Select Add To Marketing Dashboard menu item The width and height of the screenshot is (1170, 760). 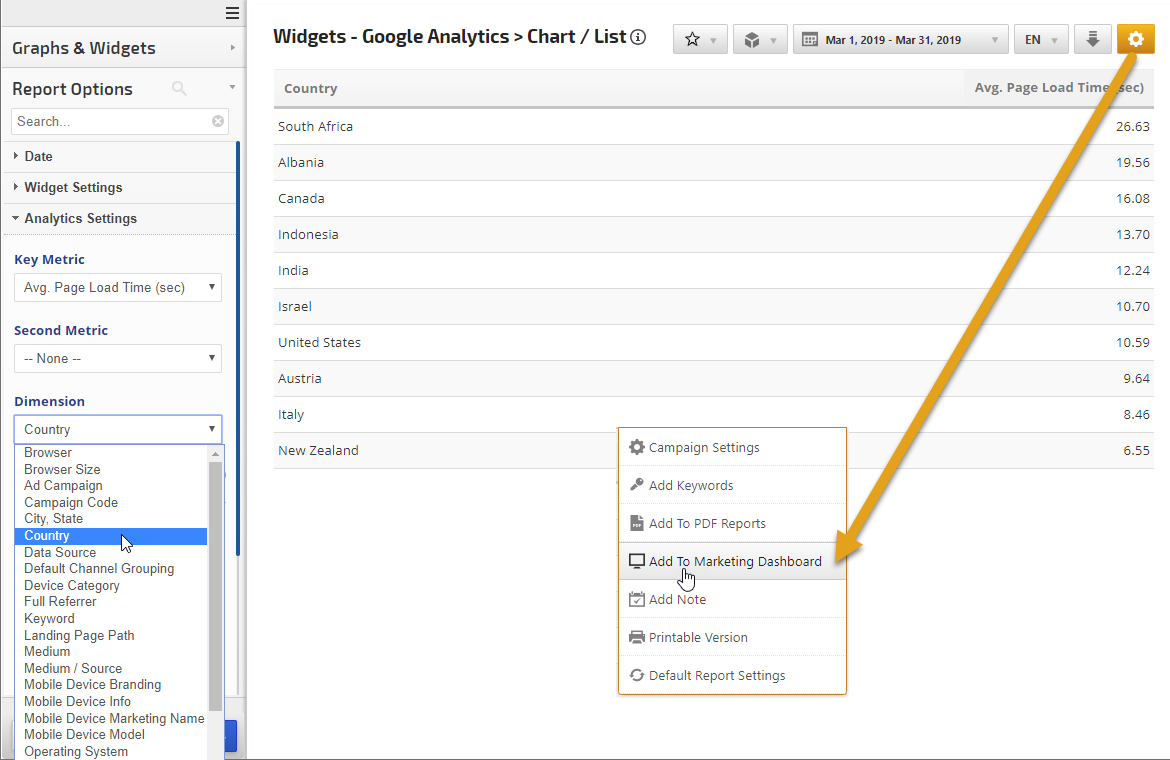click(734, 562)
